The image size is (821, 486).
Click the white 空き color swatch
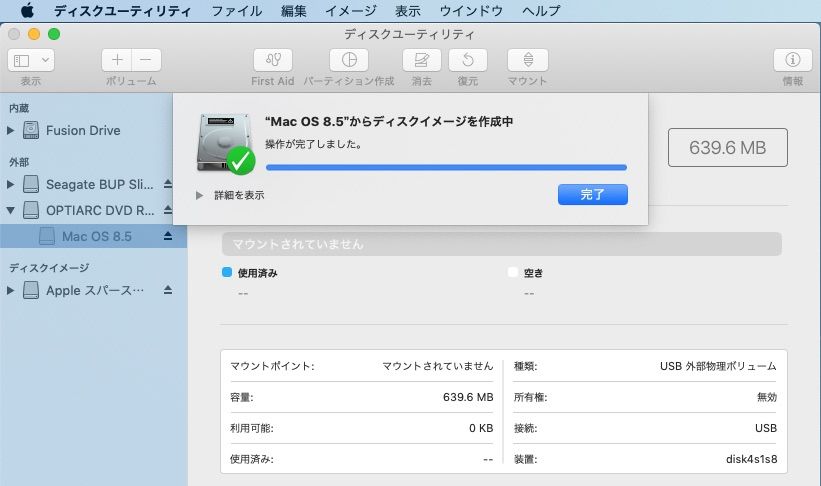click(x=513, y=272)
